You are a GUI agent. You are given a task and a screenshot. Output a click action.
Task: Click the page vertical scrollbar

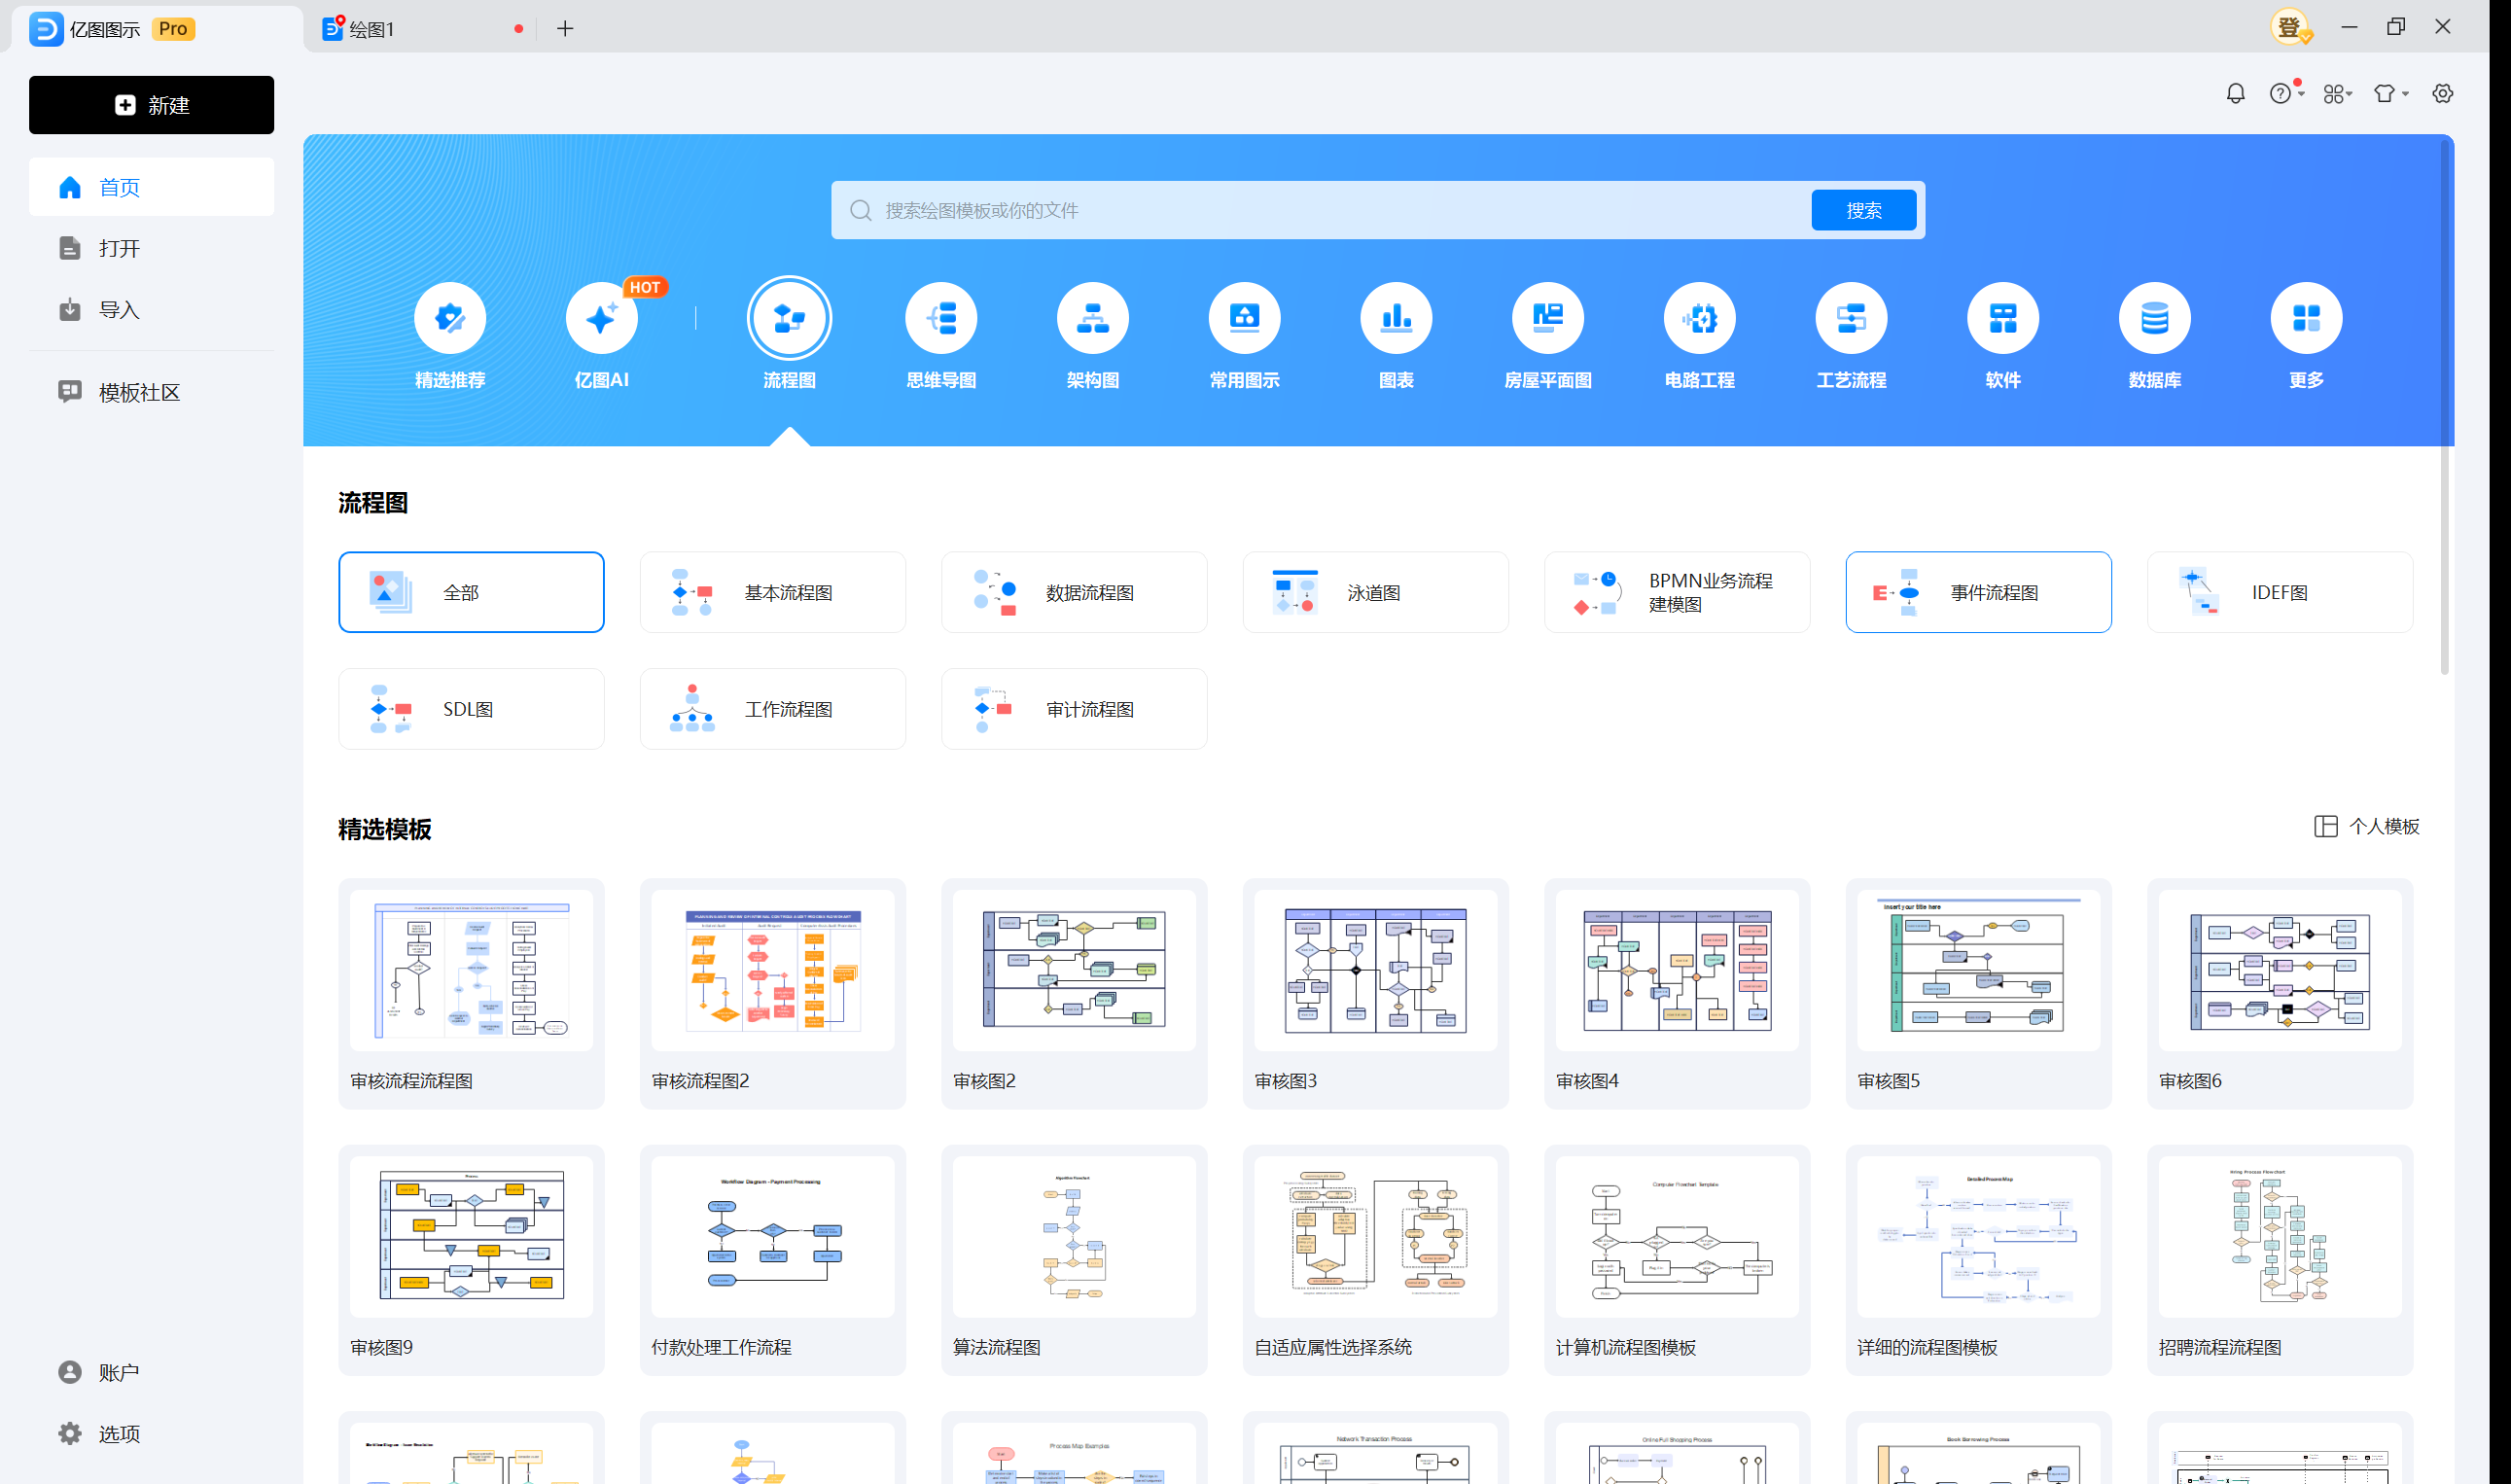(2444, 410)
